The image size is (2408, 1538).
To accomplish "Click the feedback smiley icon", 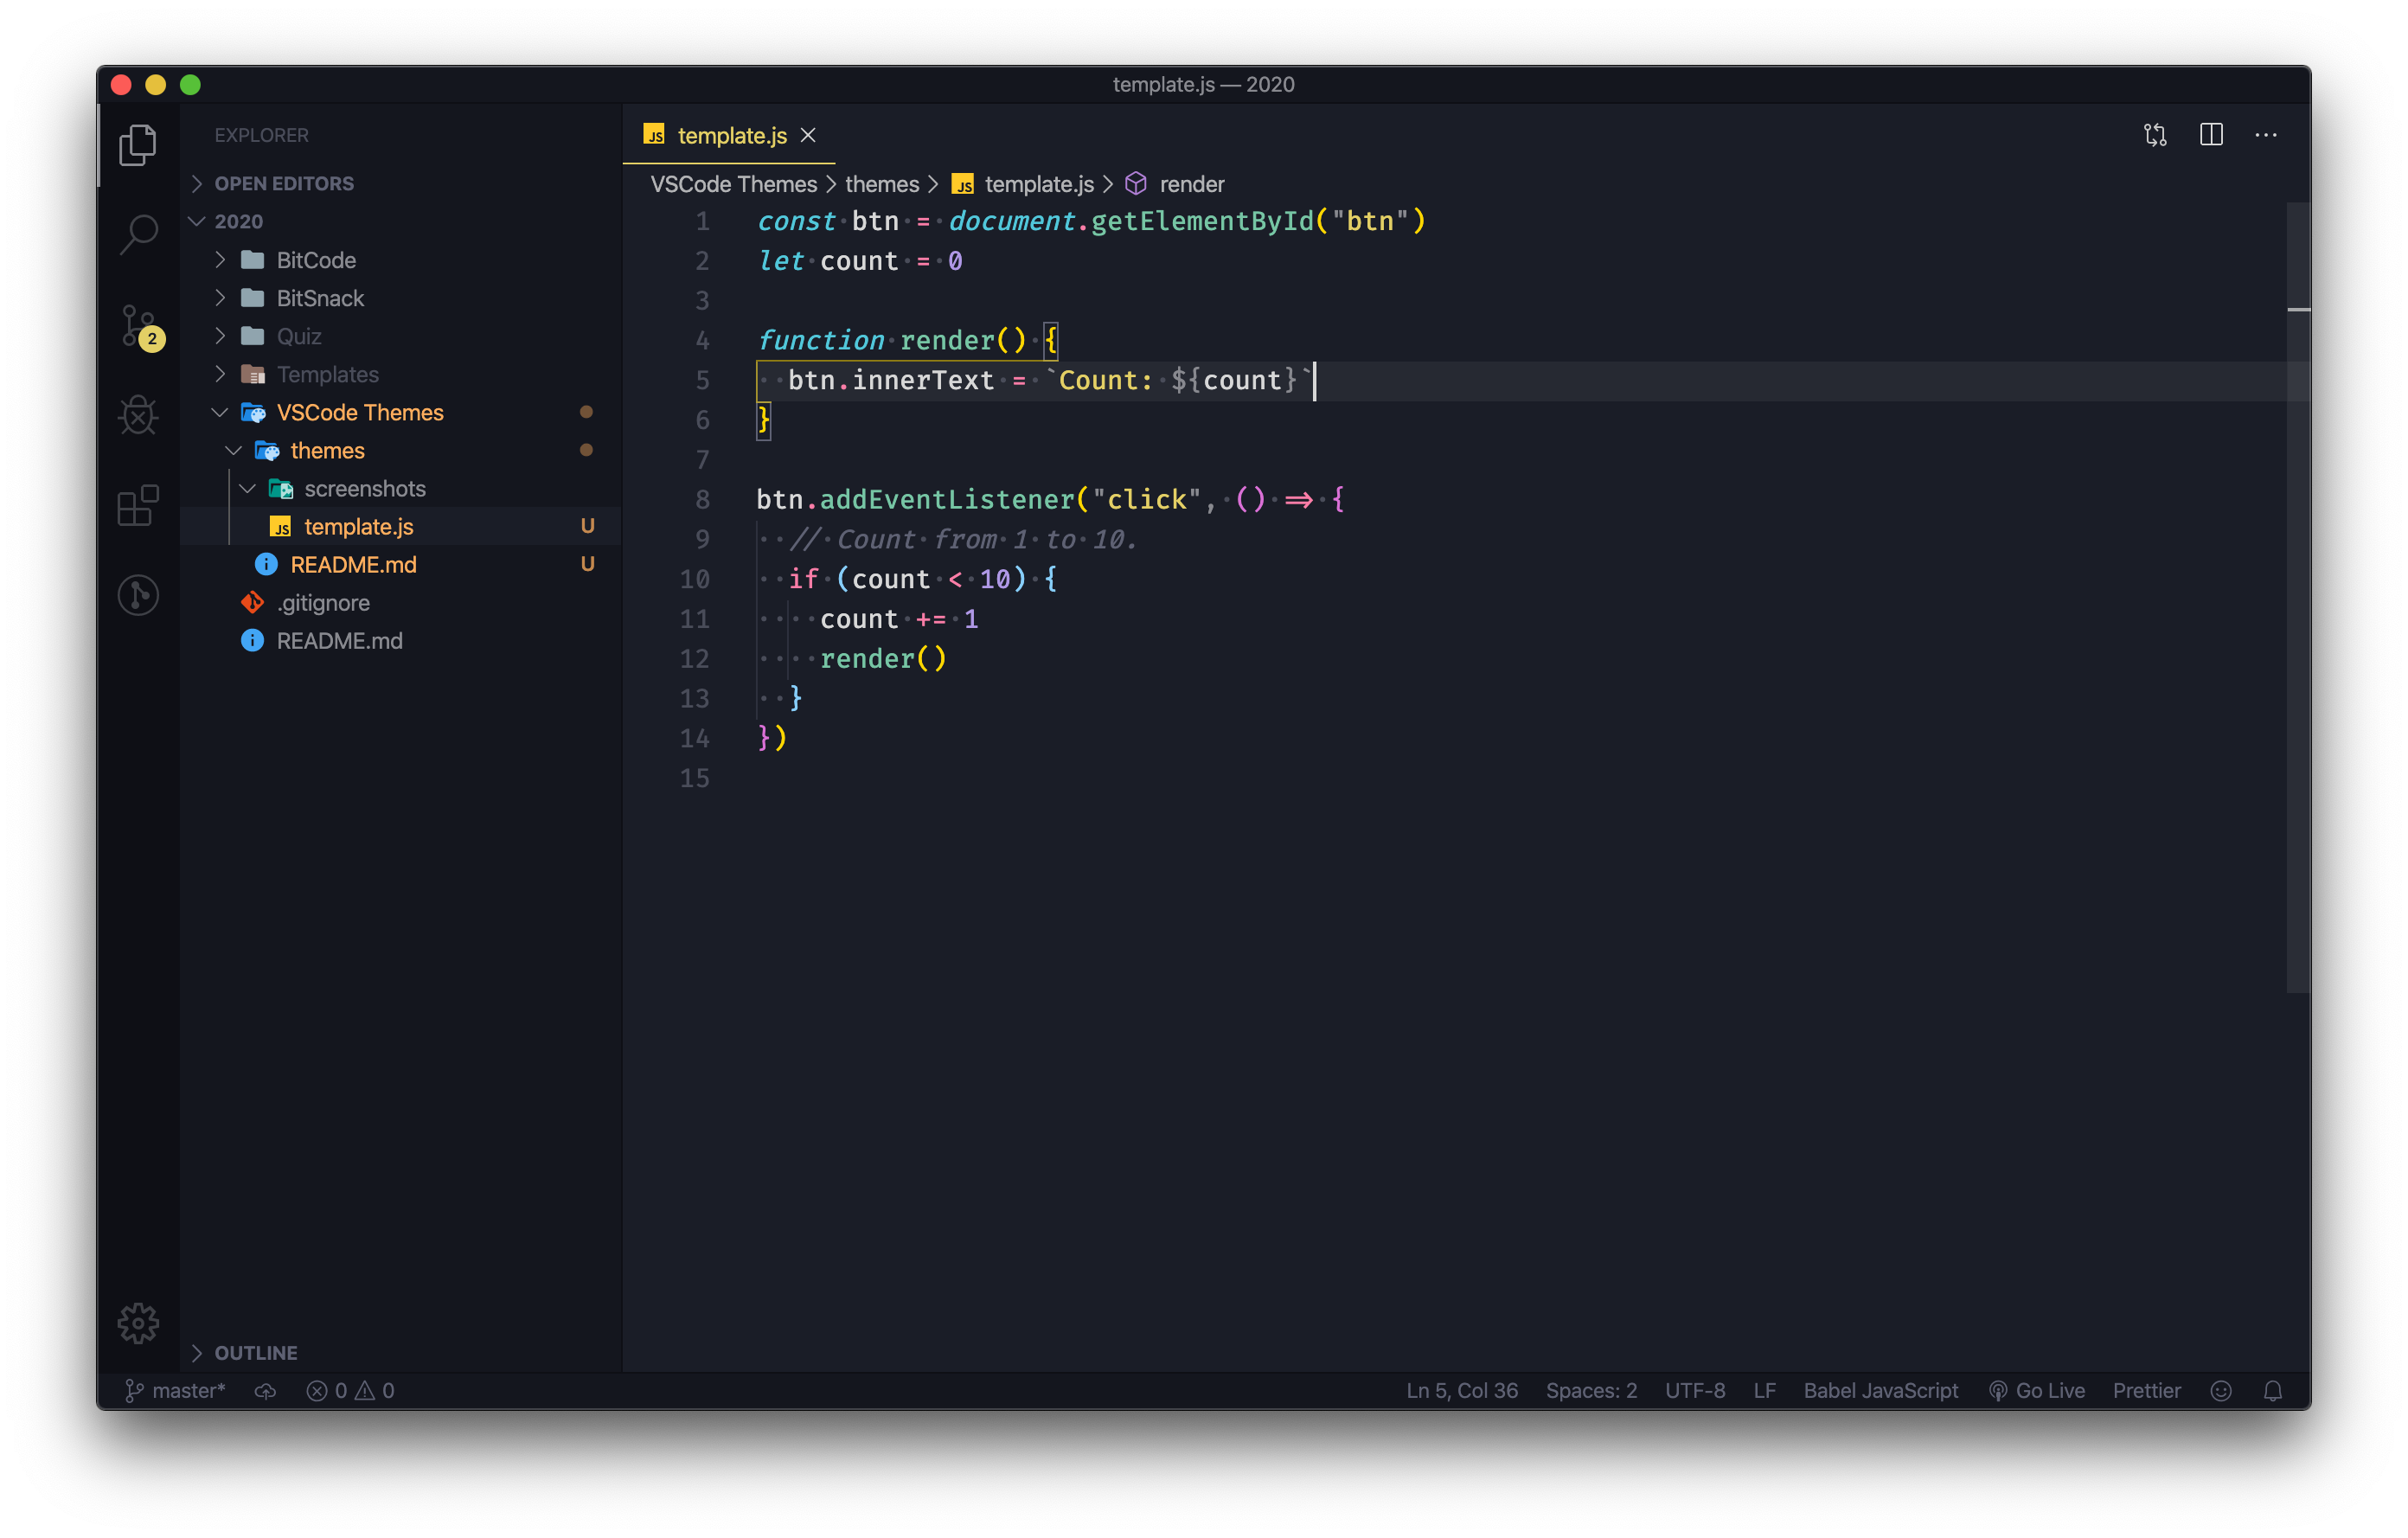I will coord(2221,1391).
